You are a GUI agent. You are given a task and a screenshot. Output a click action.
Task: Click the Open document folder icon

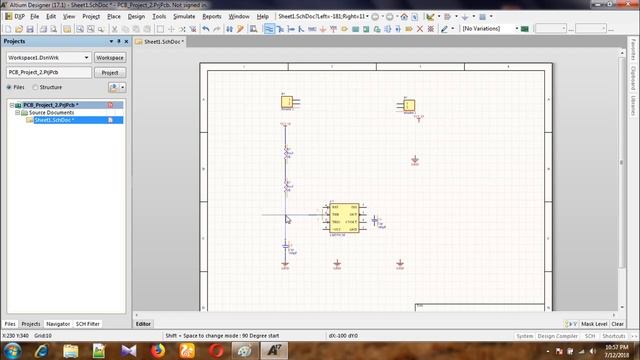(x=19, y=29)
